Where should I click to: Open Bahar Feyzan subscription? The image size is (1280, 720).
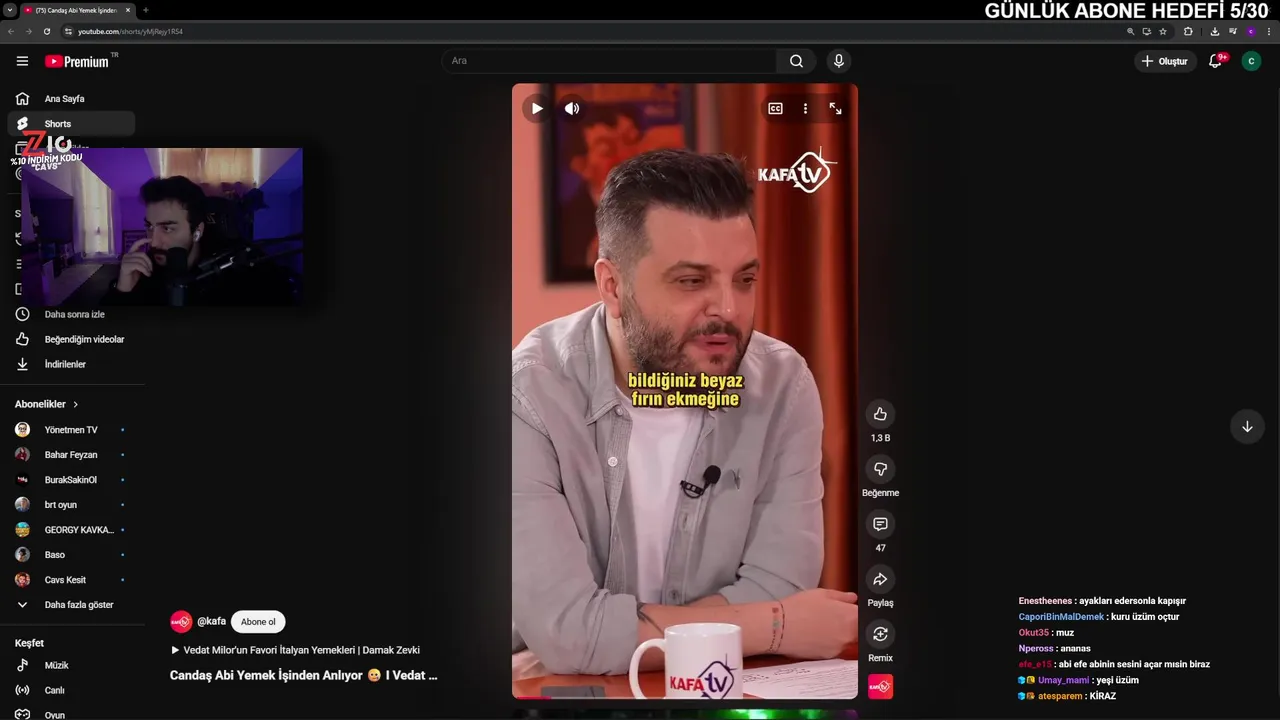coord(71,455)
